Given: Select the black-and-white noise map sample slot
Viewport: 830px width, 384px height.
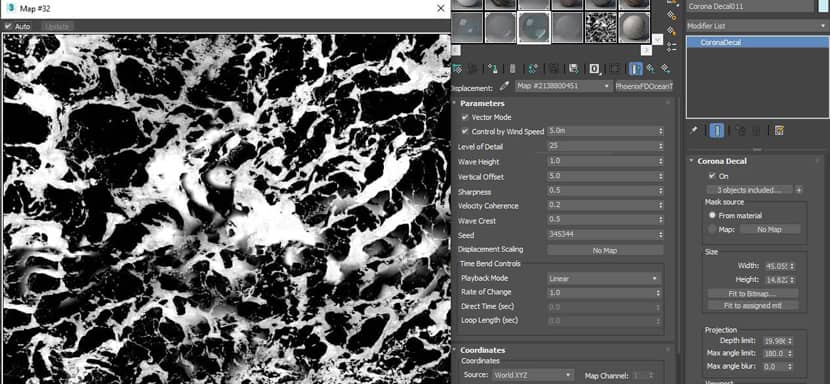Looking at the screenshot, I should coord(601,28).
